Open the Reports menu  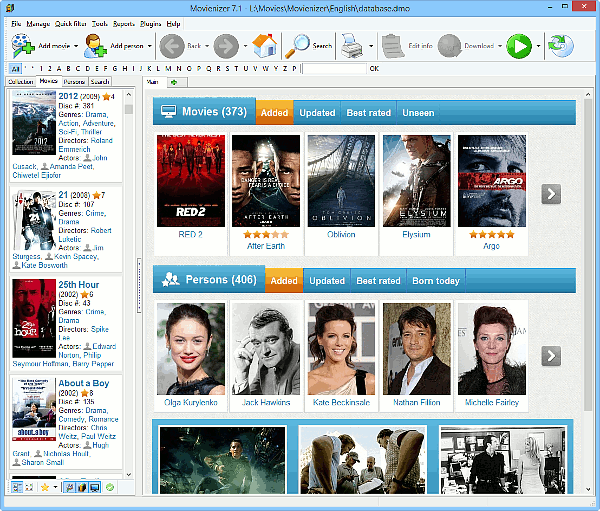coord(124,24)
